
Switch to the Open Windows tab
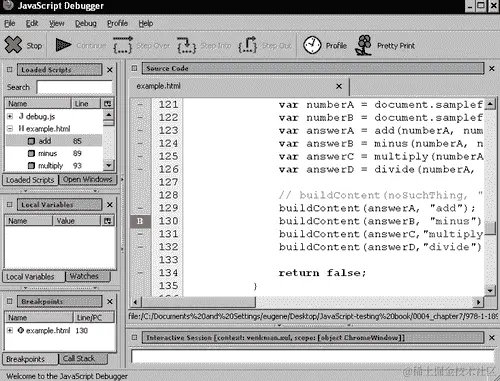[x=87, y=179]
